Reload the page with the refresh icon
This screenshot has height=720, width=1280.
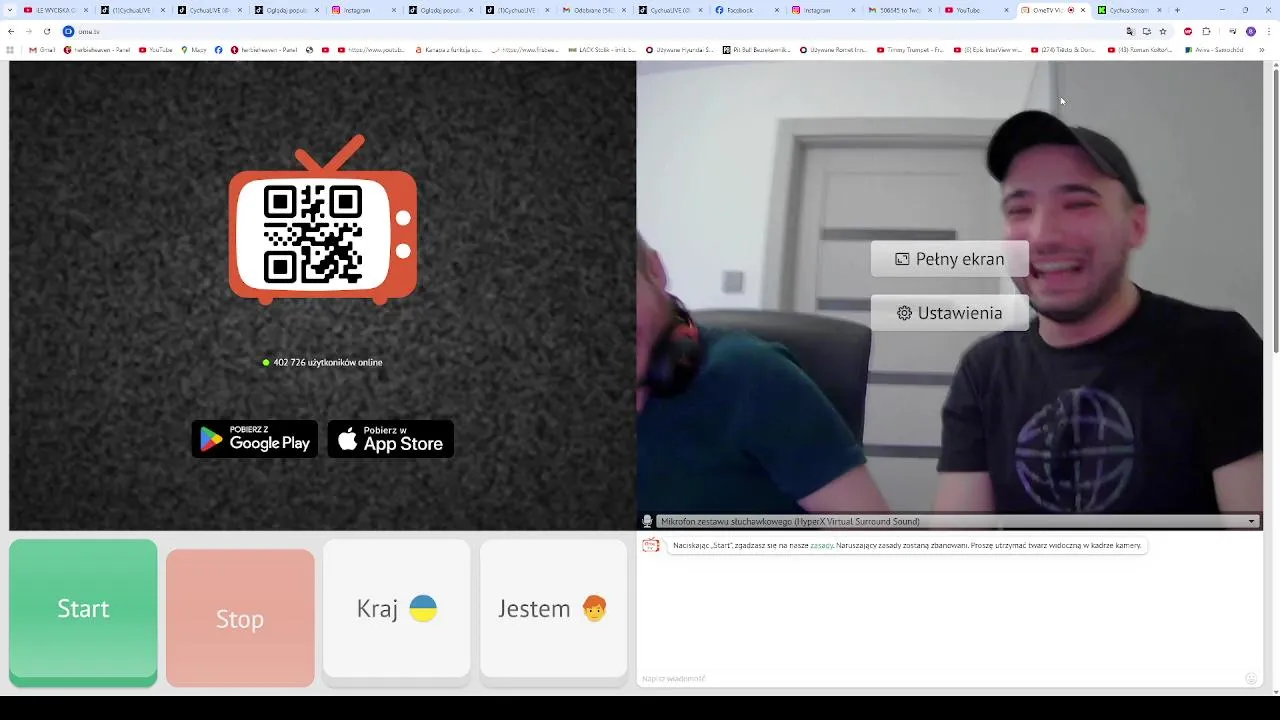point(46,31)
